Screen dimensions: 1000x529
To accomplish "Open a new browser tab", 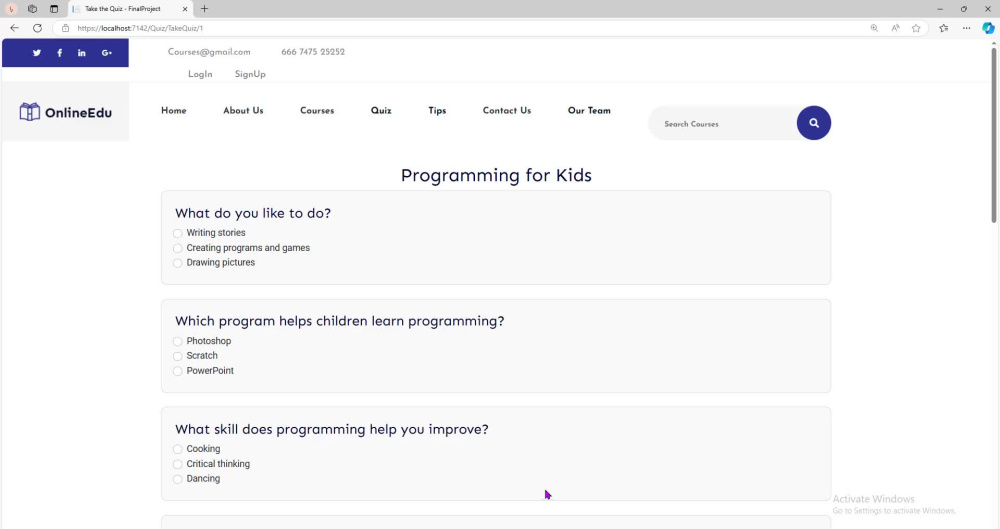I will tap(204, 9).
